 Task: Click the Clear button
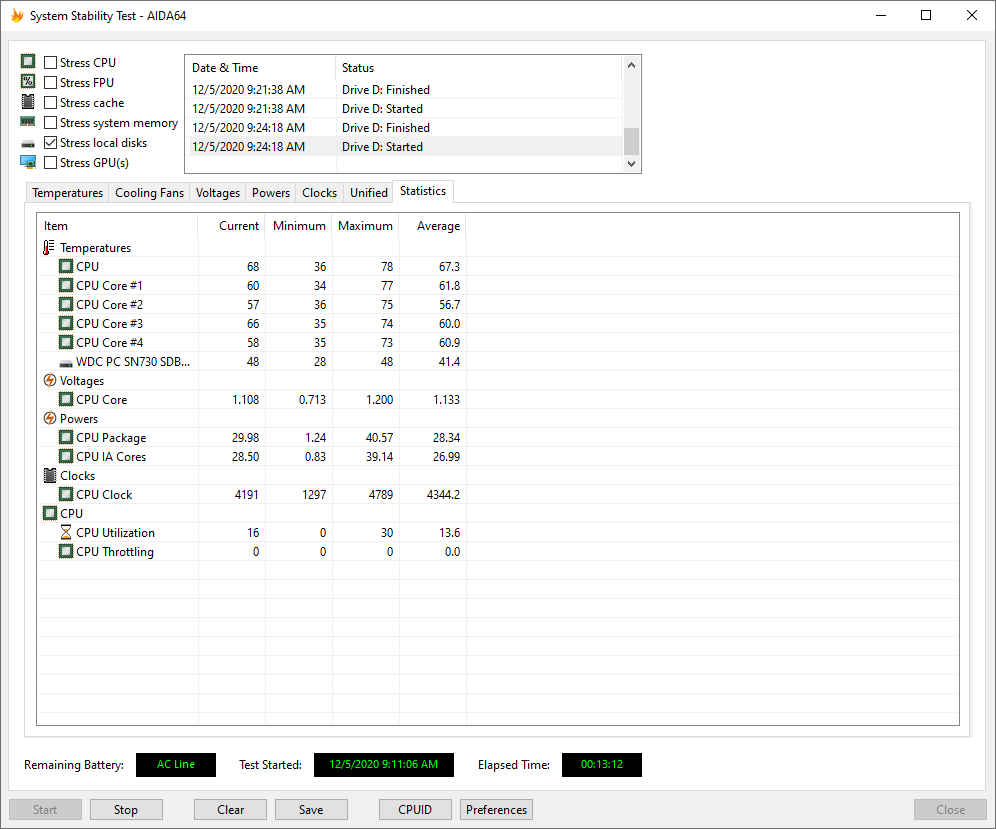[x=230, y=809]
